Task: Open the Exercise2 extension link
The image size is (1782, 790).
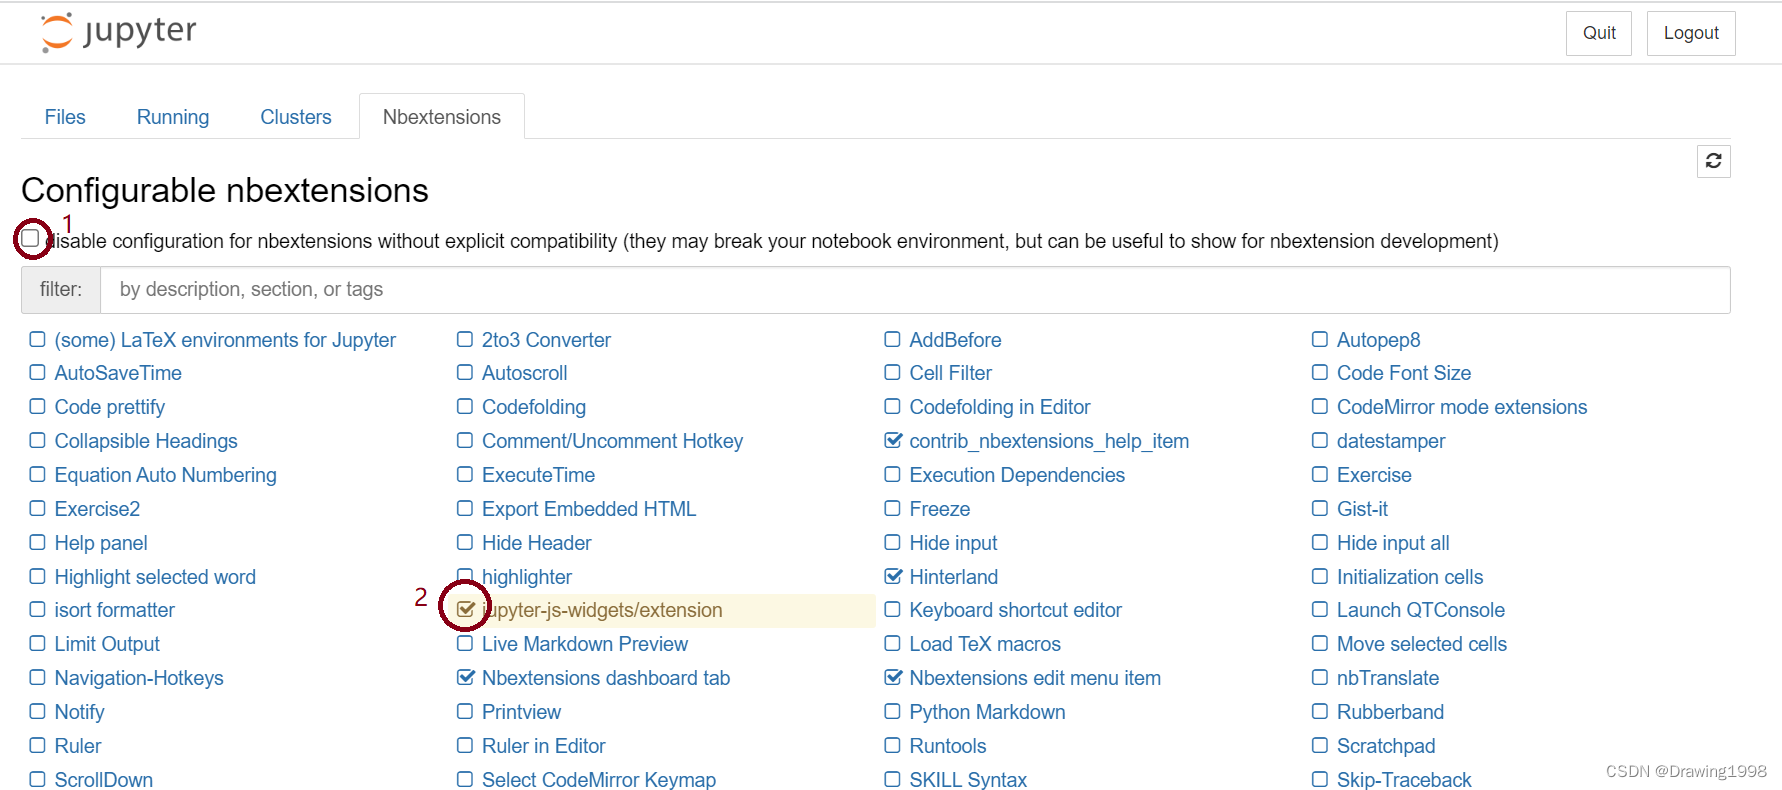Action: 97,509
